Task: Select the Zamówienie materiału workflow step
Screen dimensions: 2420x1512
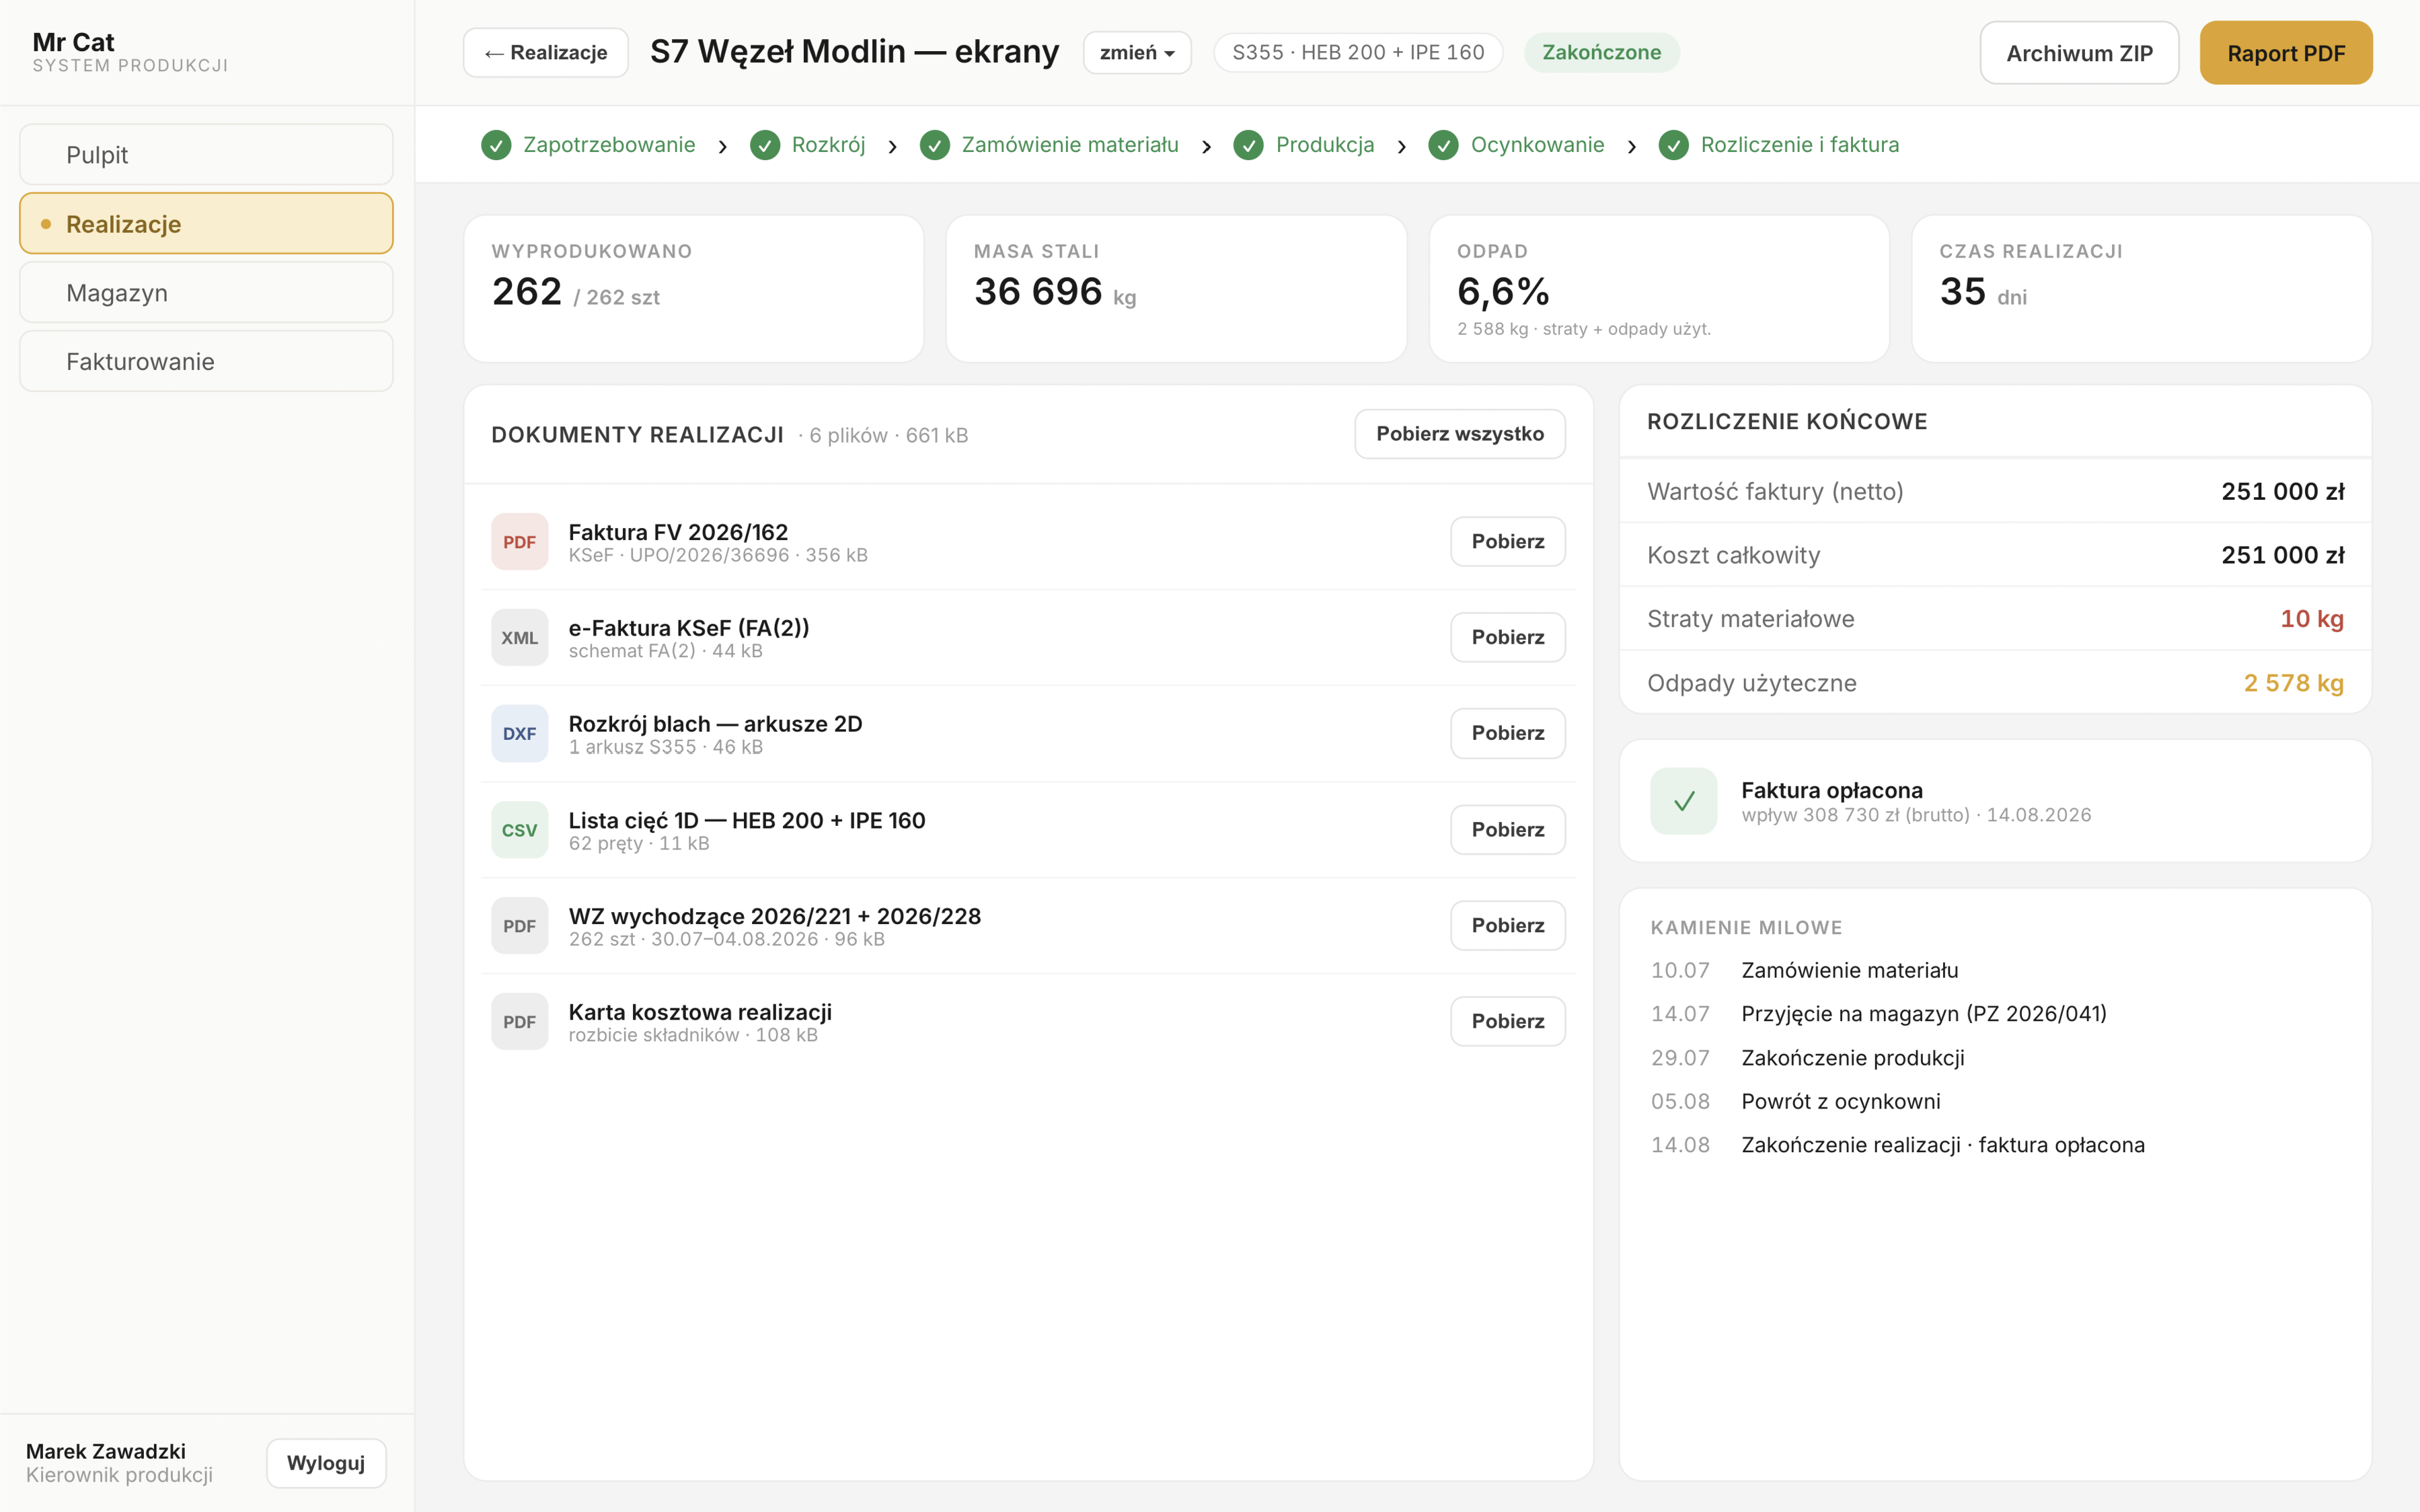Action: coord(1049,145)
